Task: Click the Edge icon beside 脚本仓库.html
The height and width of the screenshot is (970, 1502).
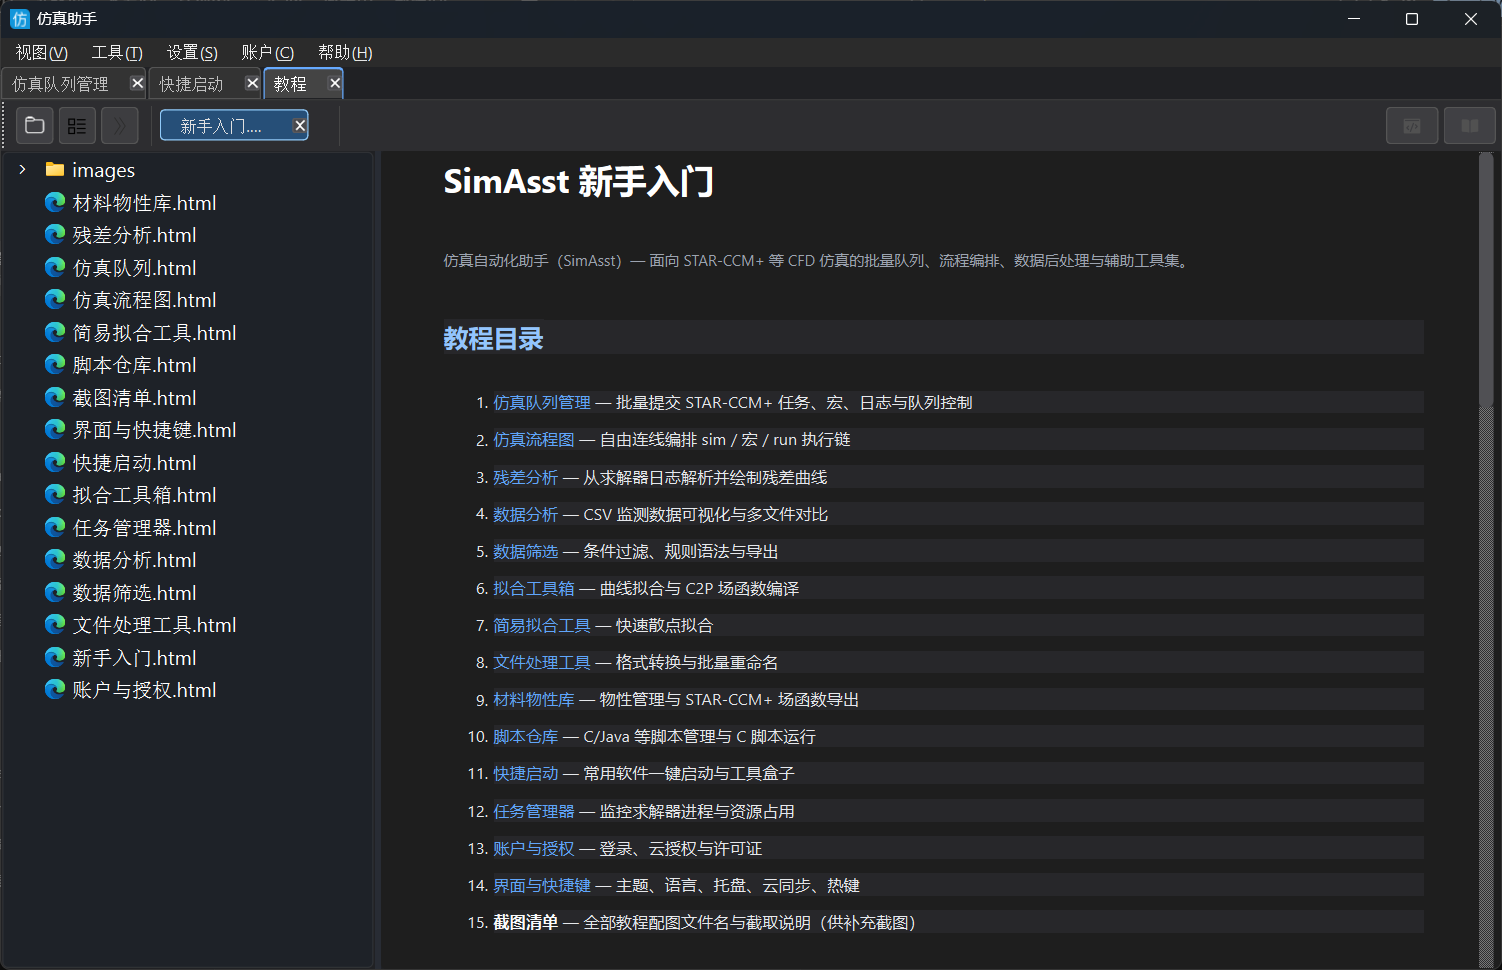Action: point(55,365)
